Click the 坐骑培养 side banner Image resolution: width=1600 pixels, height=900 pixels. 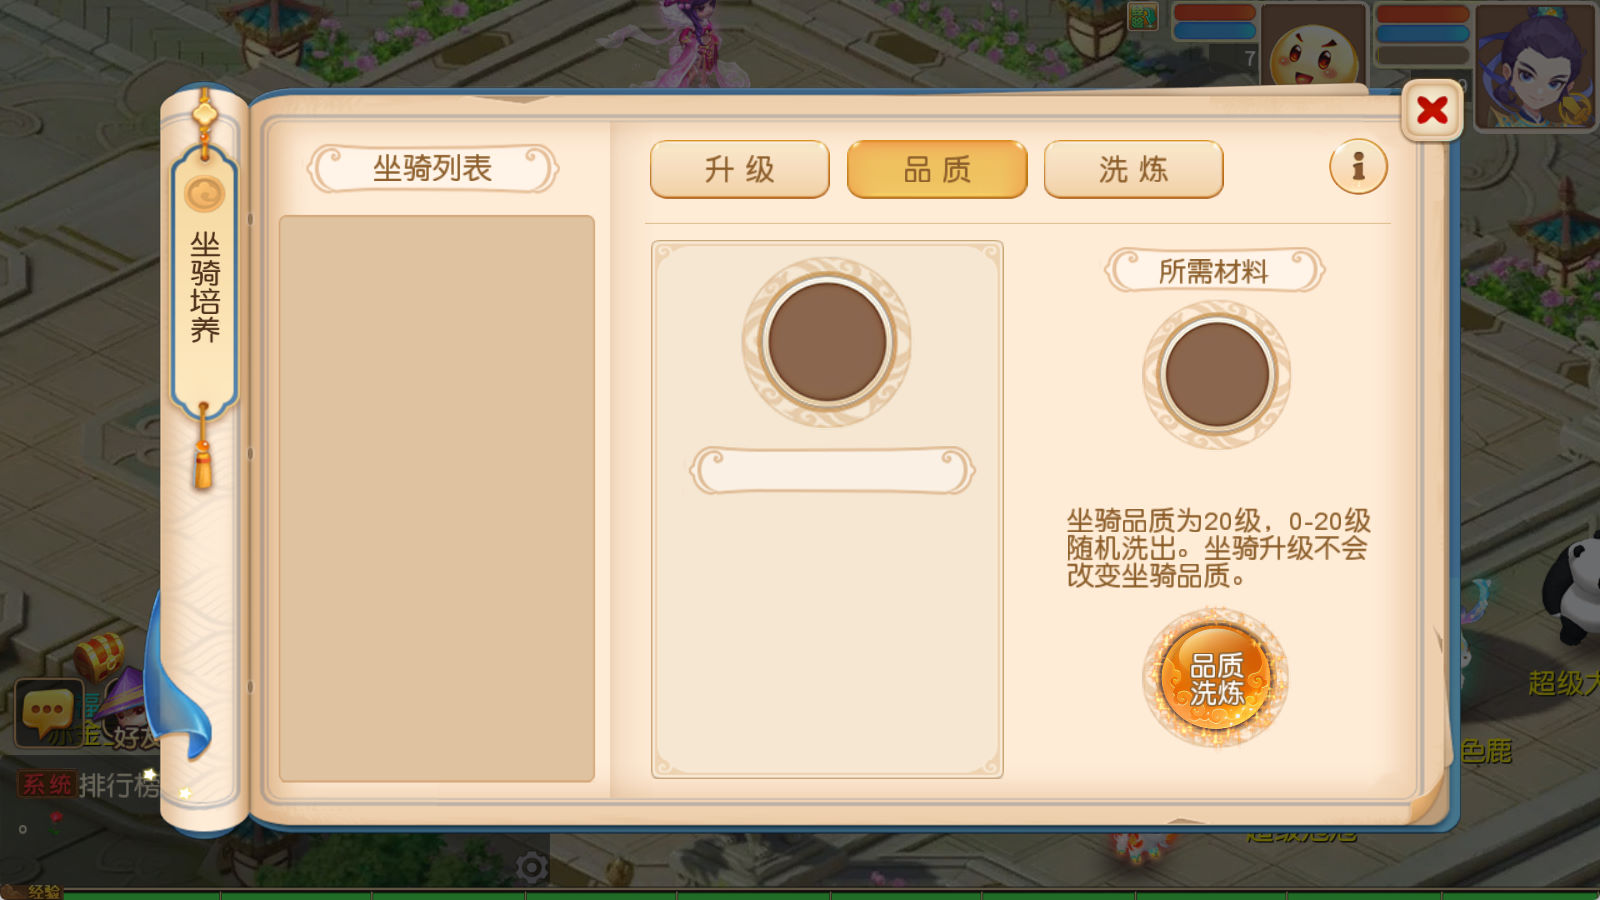pos(205,285)
